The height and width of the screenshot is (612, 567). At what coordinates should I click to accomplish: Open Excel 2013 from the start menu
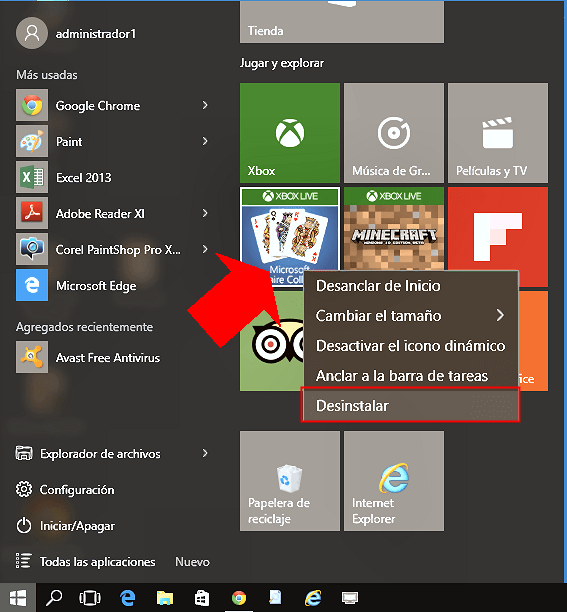[113, 178]
